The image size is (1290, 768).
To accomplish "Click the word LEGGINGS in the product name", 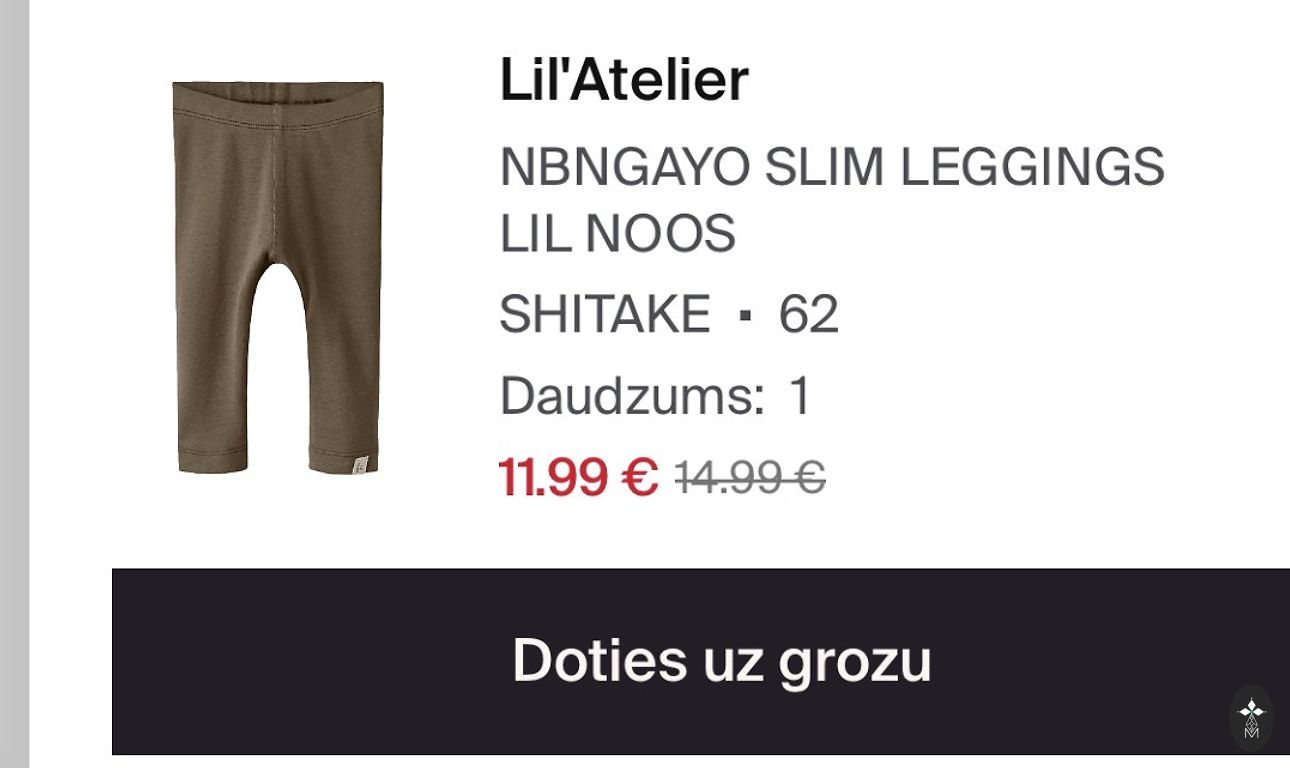I will pyautogui.click(x=1032, y=167).
